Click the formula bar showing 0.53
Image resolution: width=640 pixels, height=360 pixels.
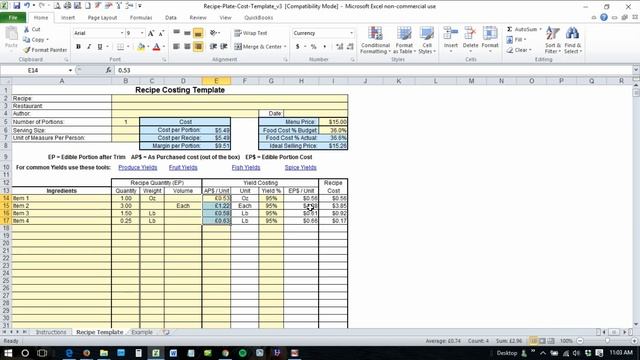373,70
